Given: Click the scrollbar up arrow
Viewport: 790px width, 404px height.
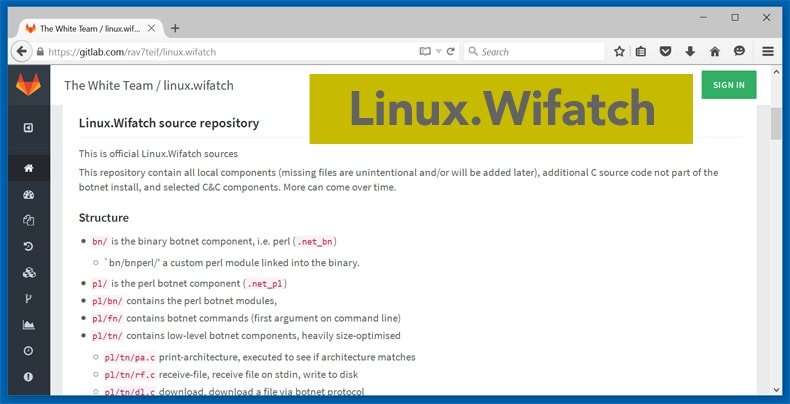Looking at the screenshot, I should pos(776,72).
